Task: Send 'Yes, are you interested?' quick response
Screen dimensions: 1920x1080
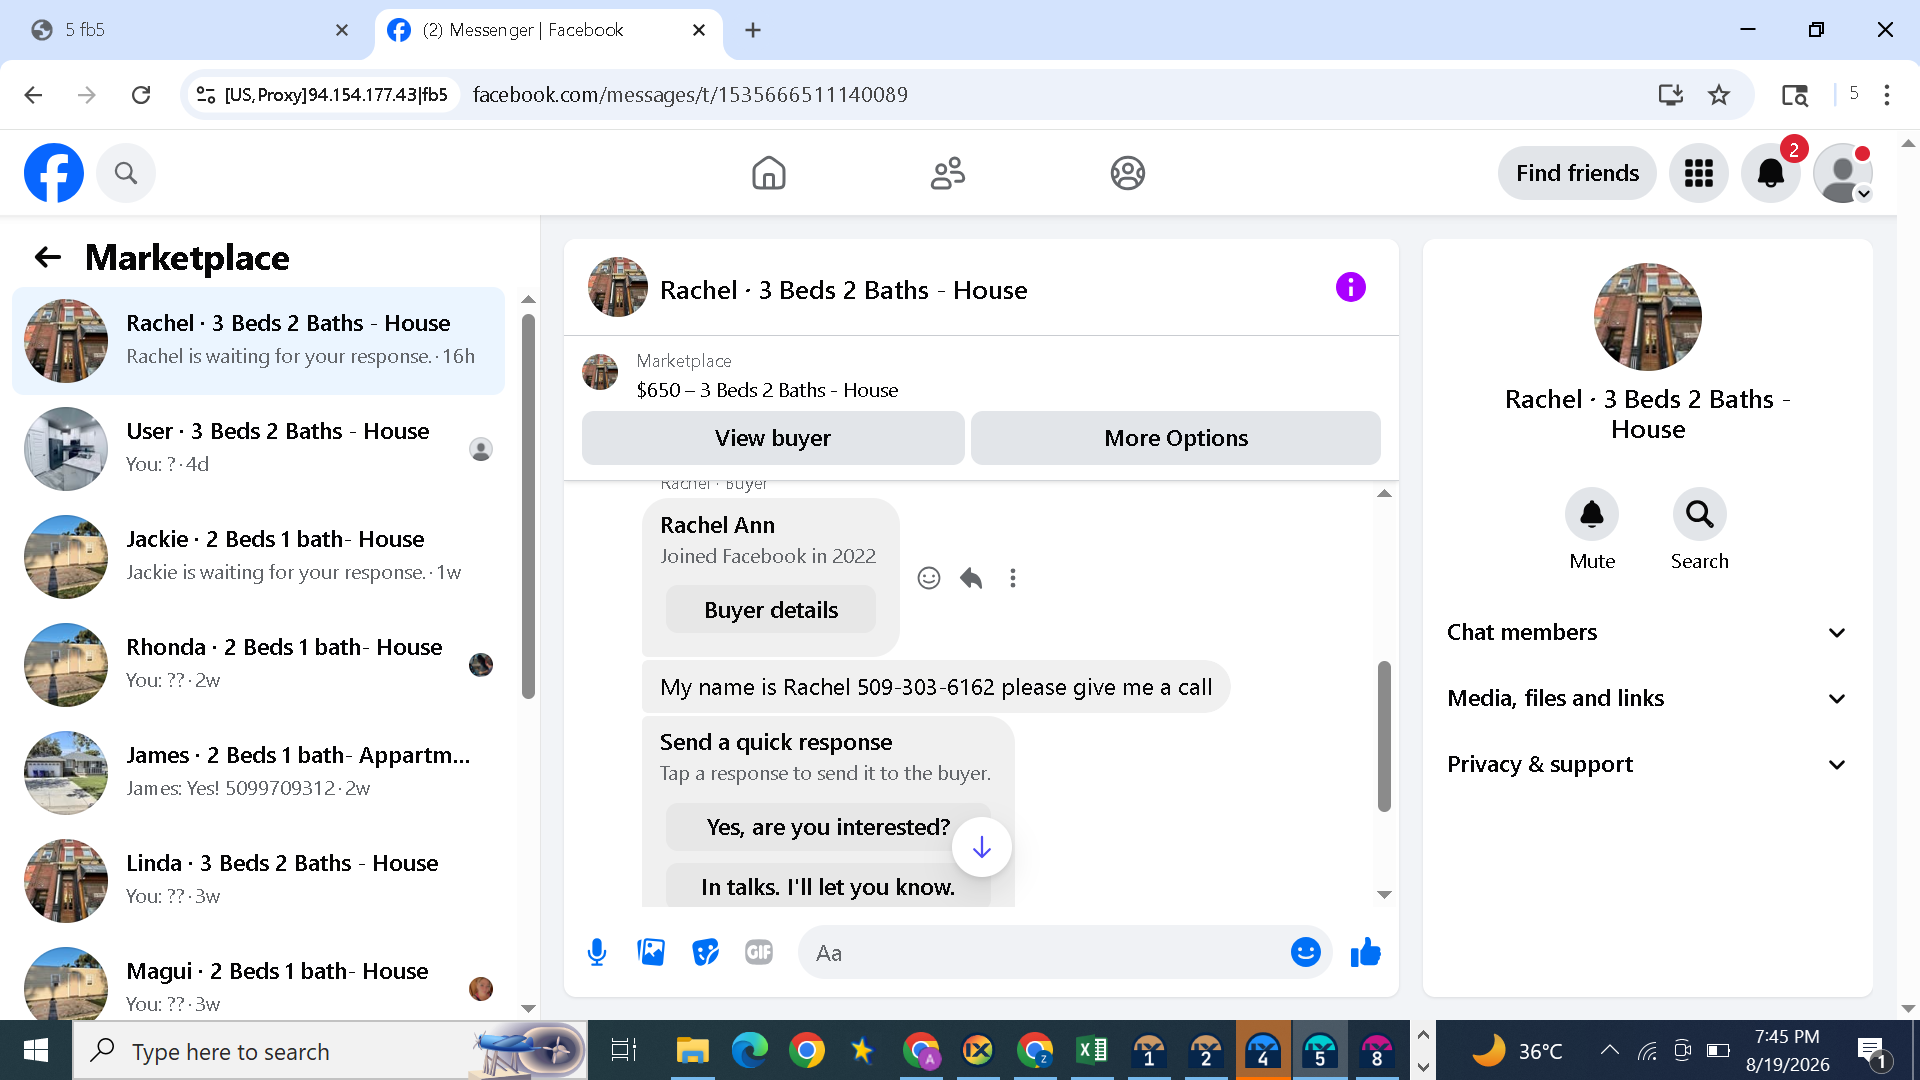Action: click(x=828, y=827)
